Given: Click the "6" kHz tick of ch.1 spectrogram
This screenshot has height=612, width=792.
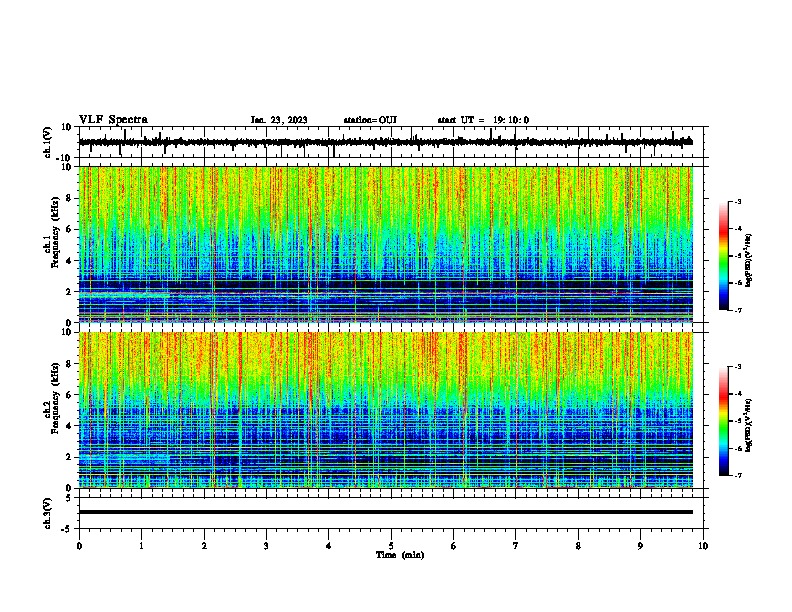Looking at the screenshot, I should 70,229.
